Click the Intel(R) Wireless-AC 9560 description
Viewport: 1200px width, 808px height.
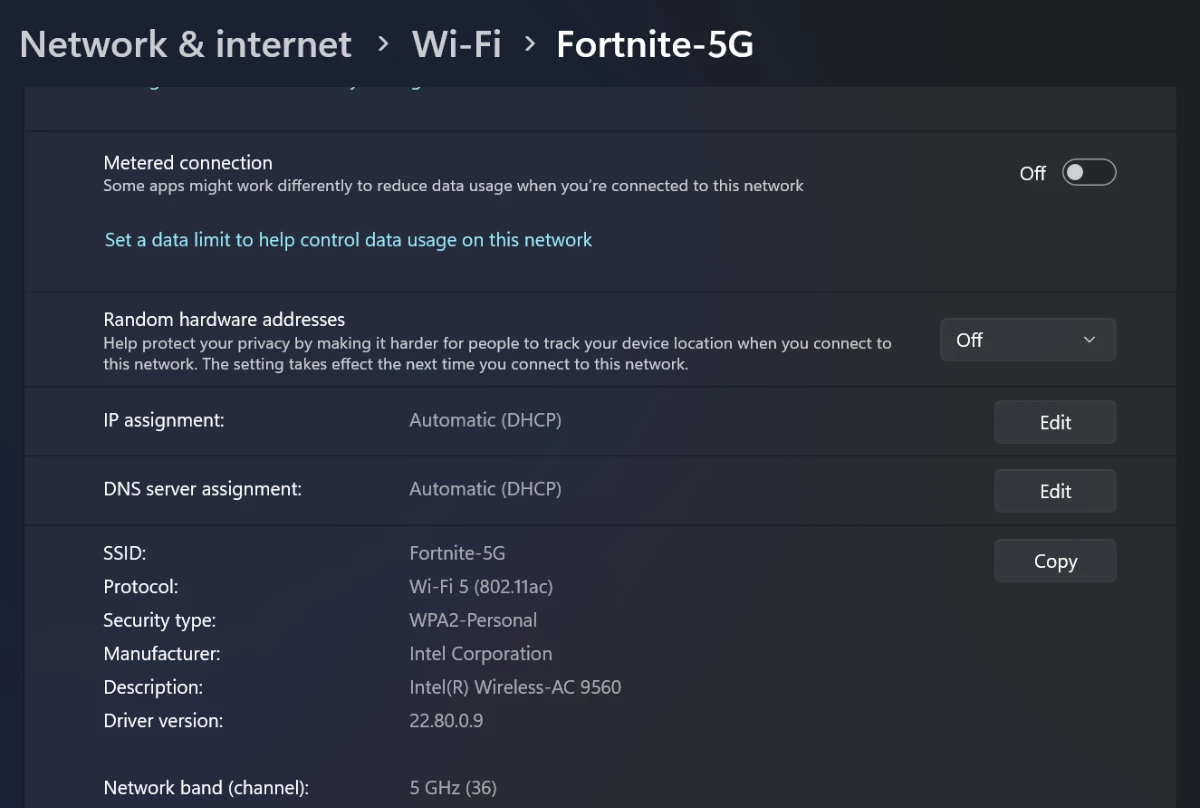click(x=515, y=687)
